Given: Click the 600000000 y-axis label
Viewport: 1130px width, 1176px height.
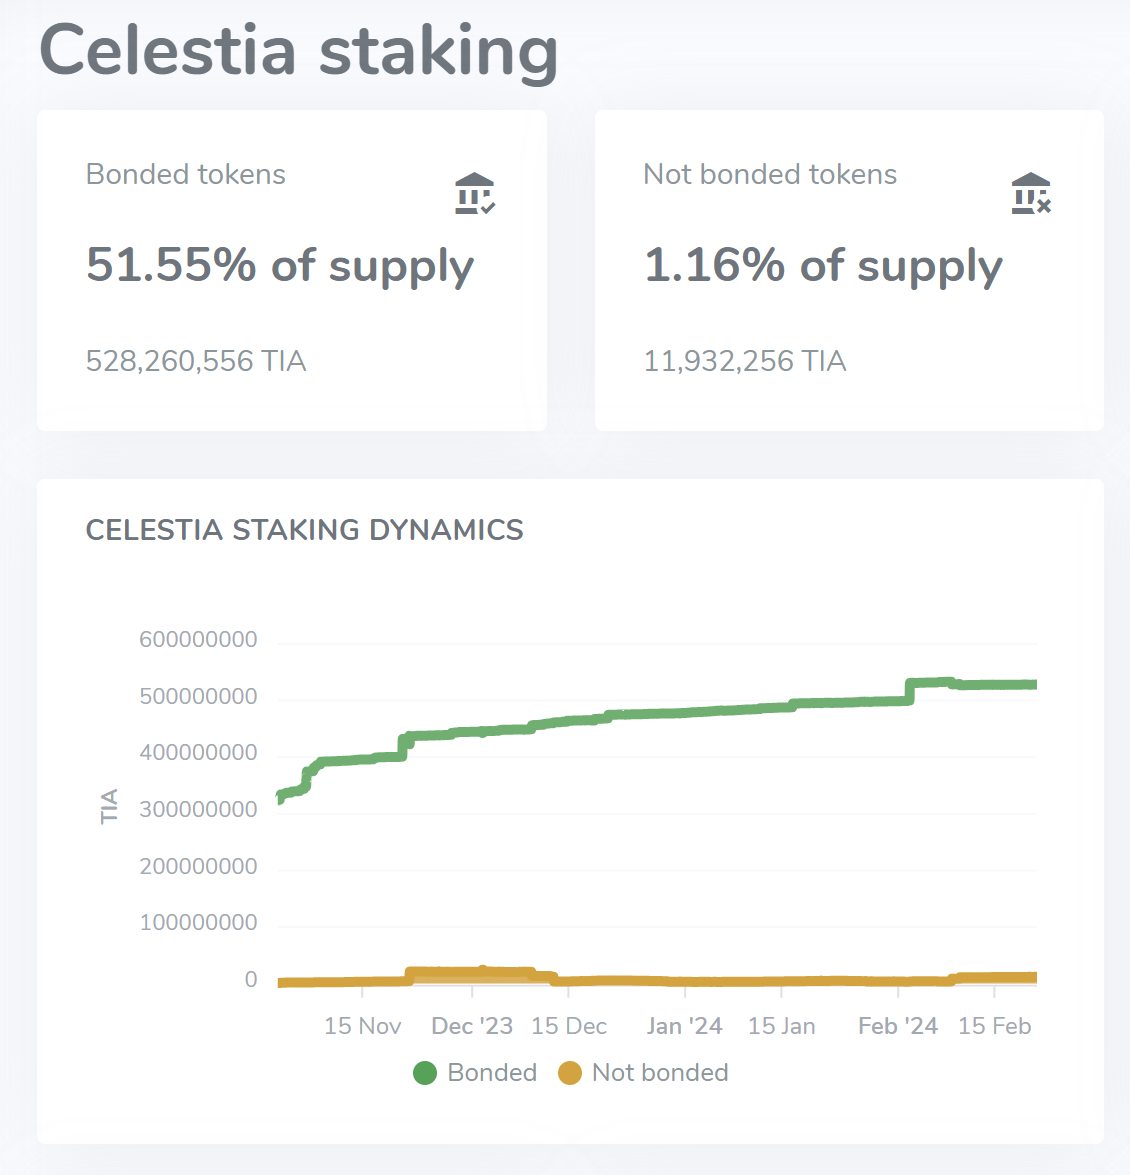Looking at the screenshot, I should pos(198,640).
